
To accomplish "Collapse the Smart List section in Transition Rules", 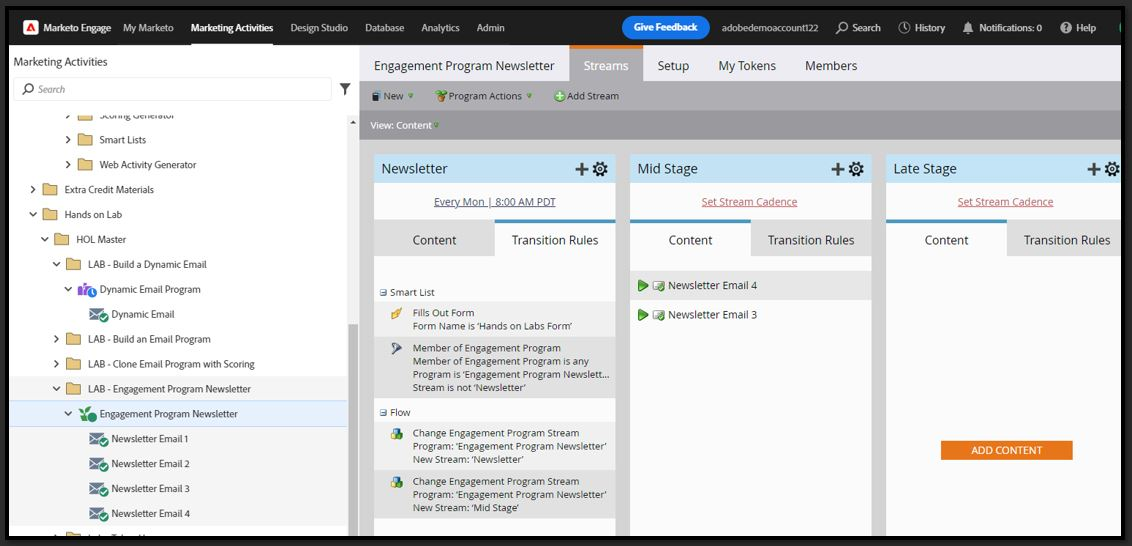I will (383, 292).
